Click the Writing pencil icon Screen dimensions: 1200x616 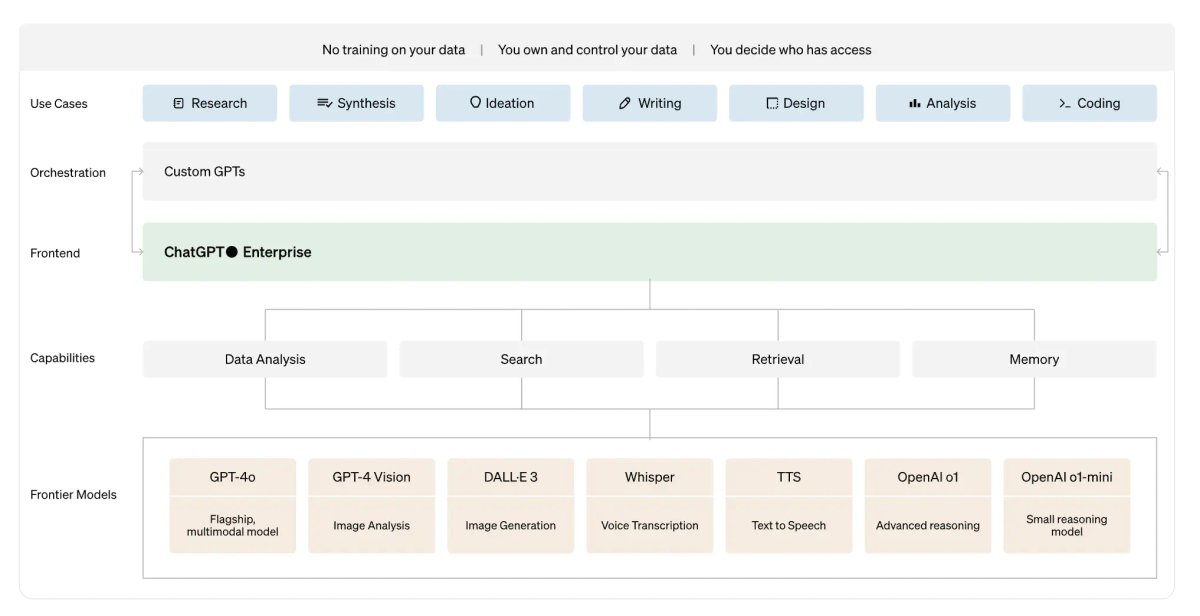click(x=625, y=103)
